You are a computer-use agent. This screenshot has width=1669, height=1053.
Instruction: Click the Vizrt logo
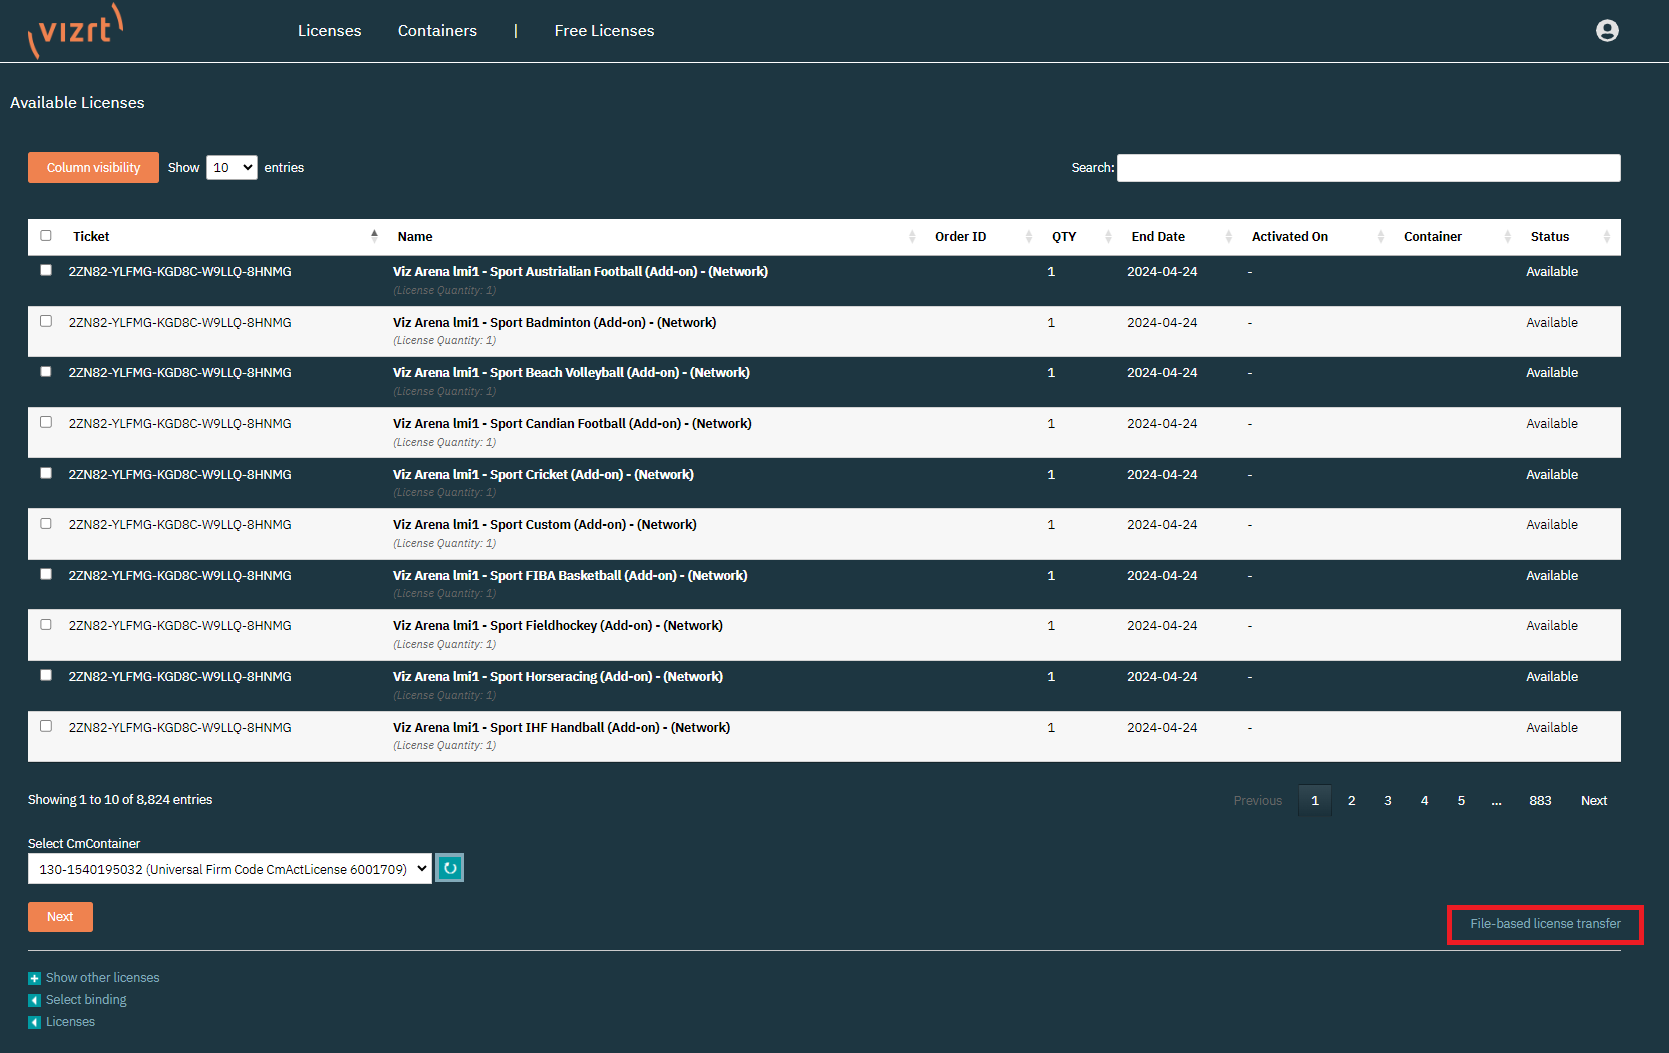[76, 30]
